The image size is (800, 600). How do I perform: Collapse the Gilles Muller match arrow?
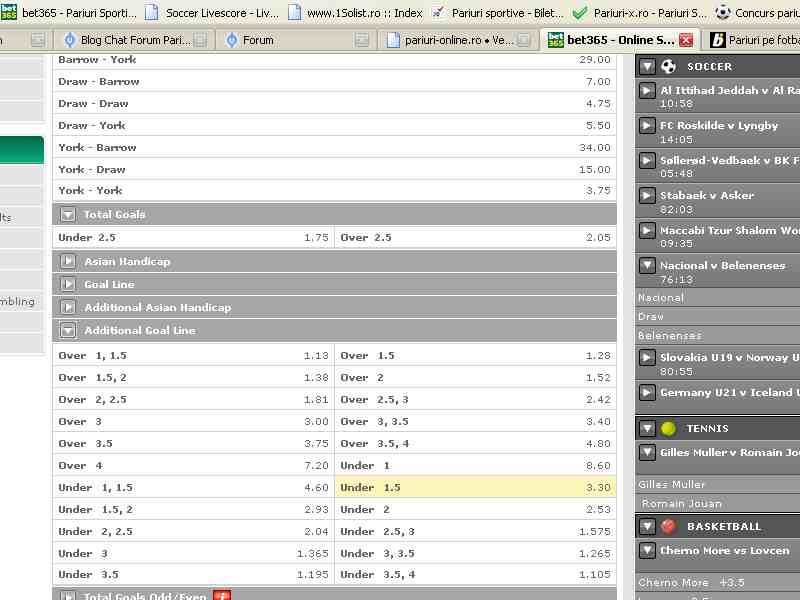tap(647, 453)
